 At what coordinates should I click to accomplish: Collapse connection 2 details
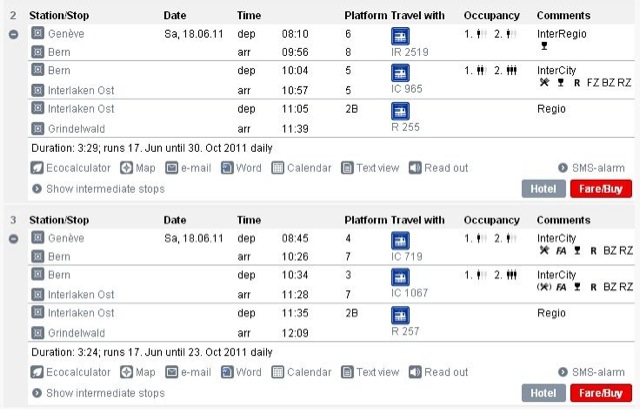(x=13, y=35)
